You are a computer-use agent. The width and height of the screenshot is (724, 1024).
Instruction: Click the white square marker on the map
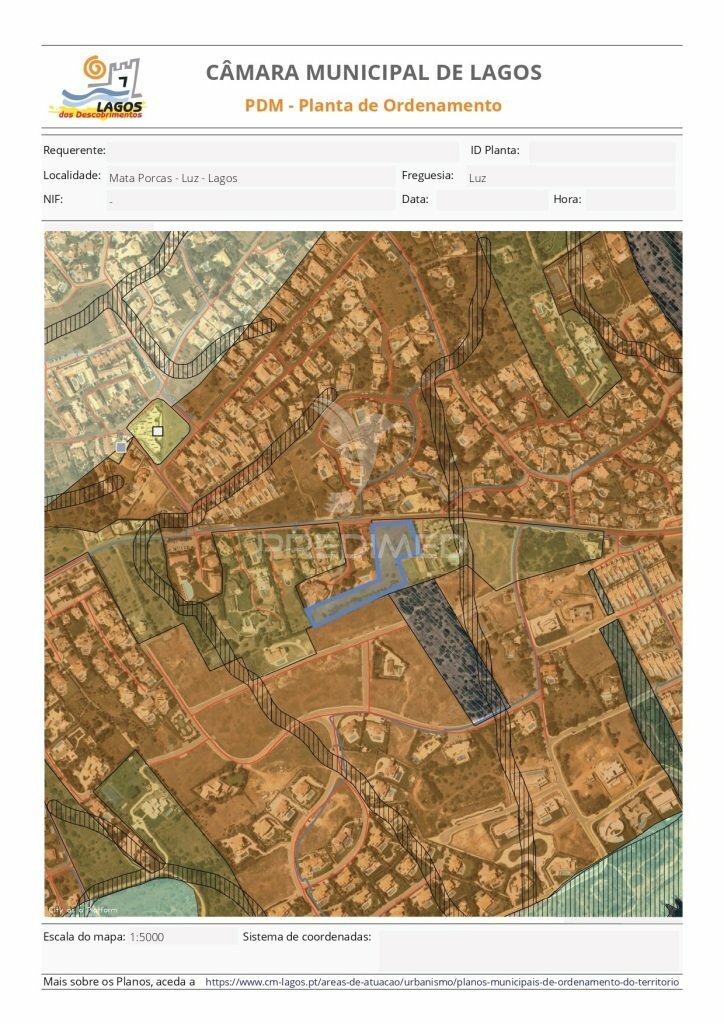point(157,431)
